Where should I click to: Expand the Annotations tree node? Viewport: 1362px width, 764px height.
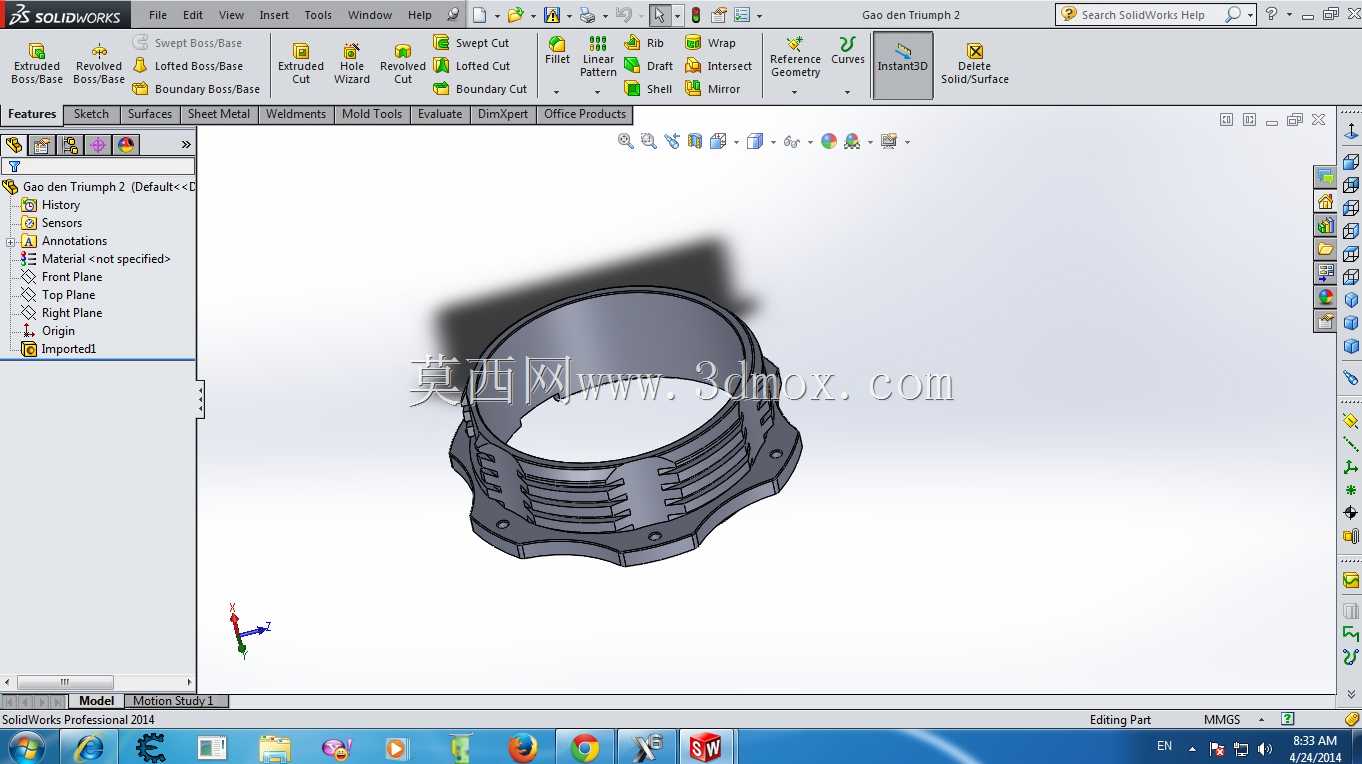click(10, 241)
